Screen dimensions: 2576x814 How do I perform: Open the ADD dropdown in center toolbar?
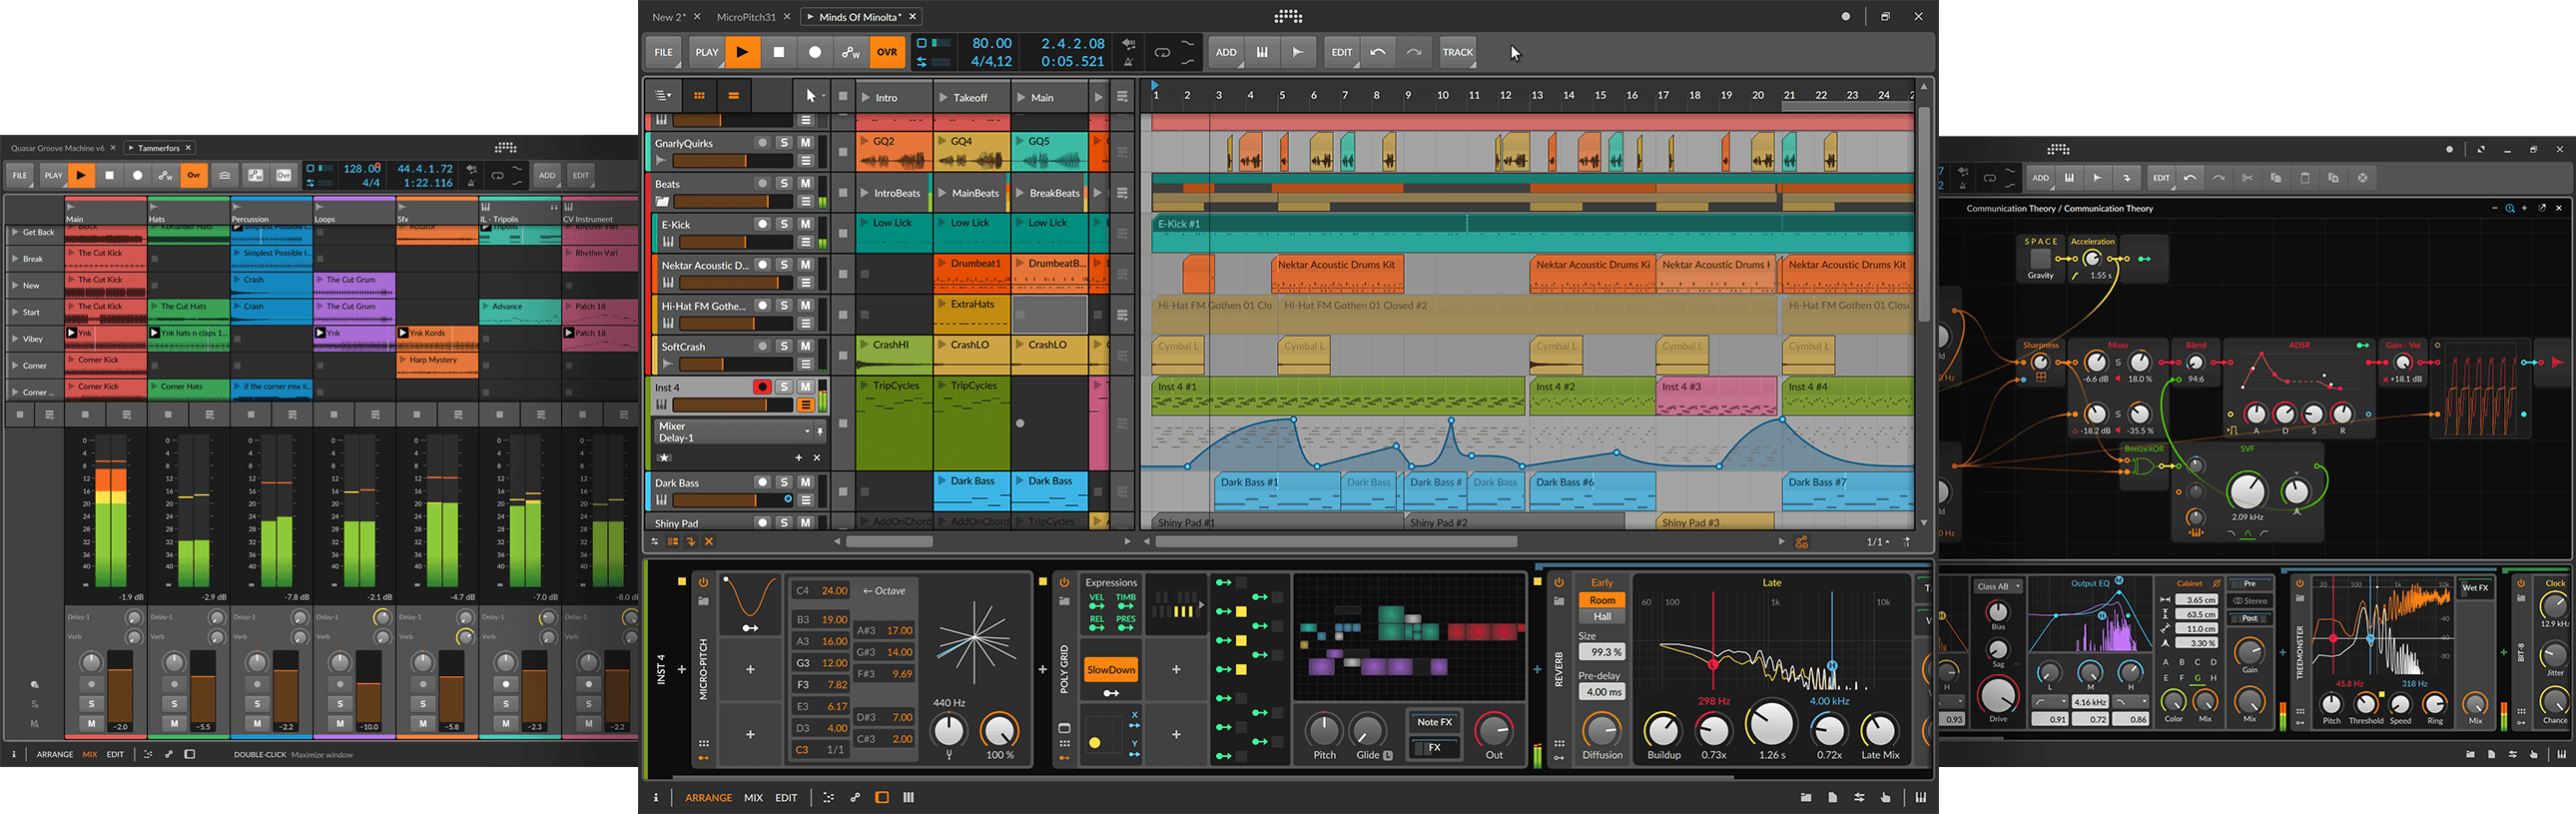pyautogui.click(x=1226, y=52)
